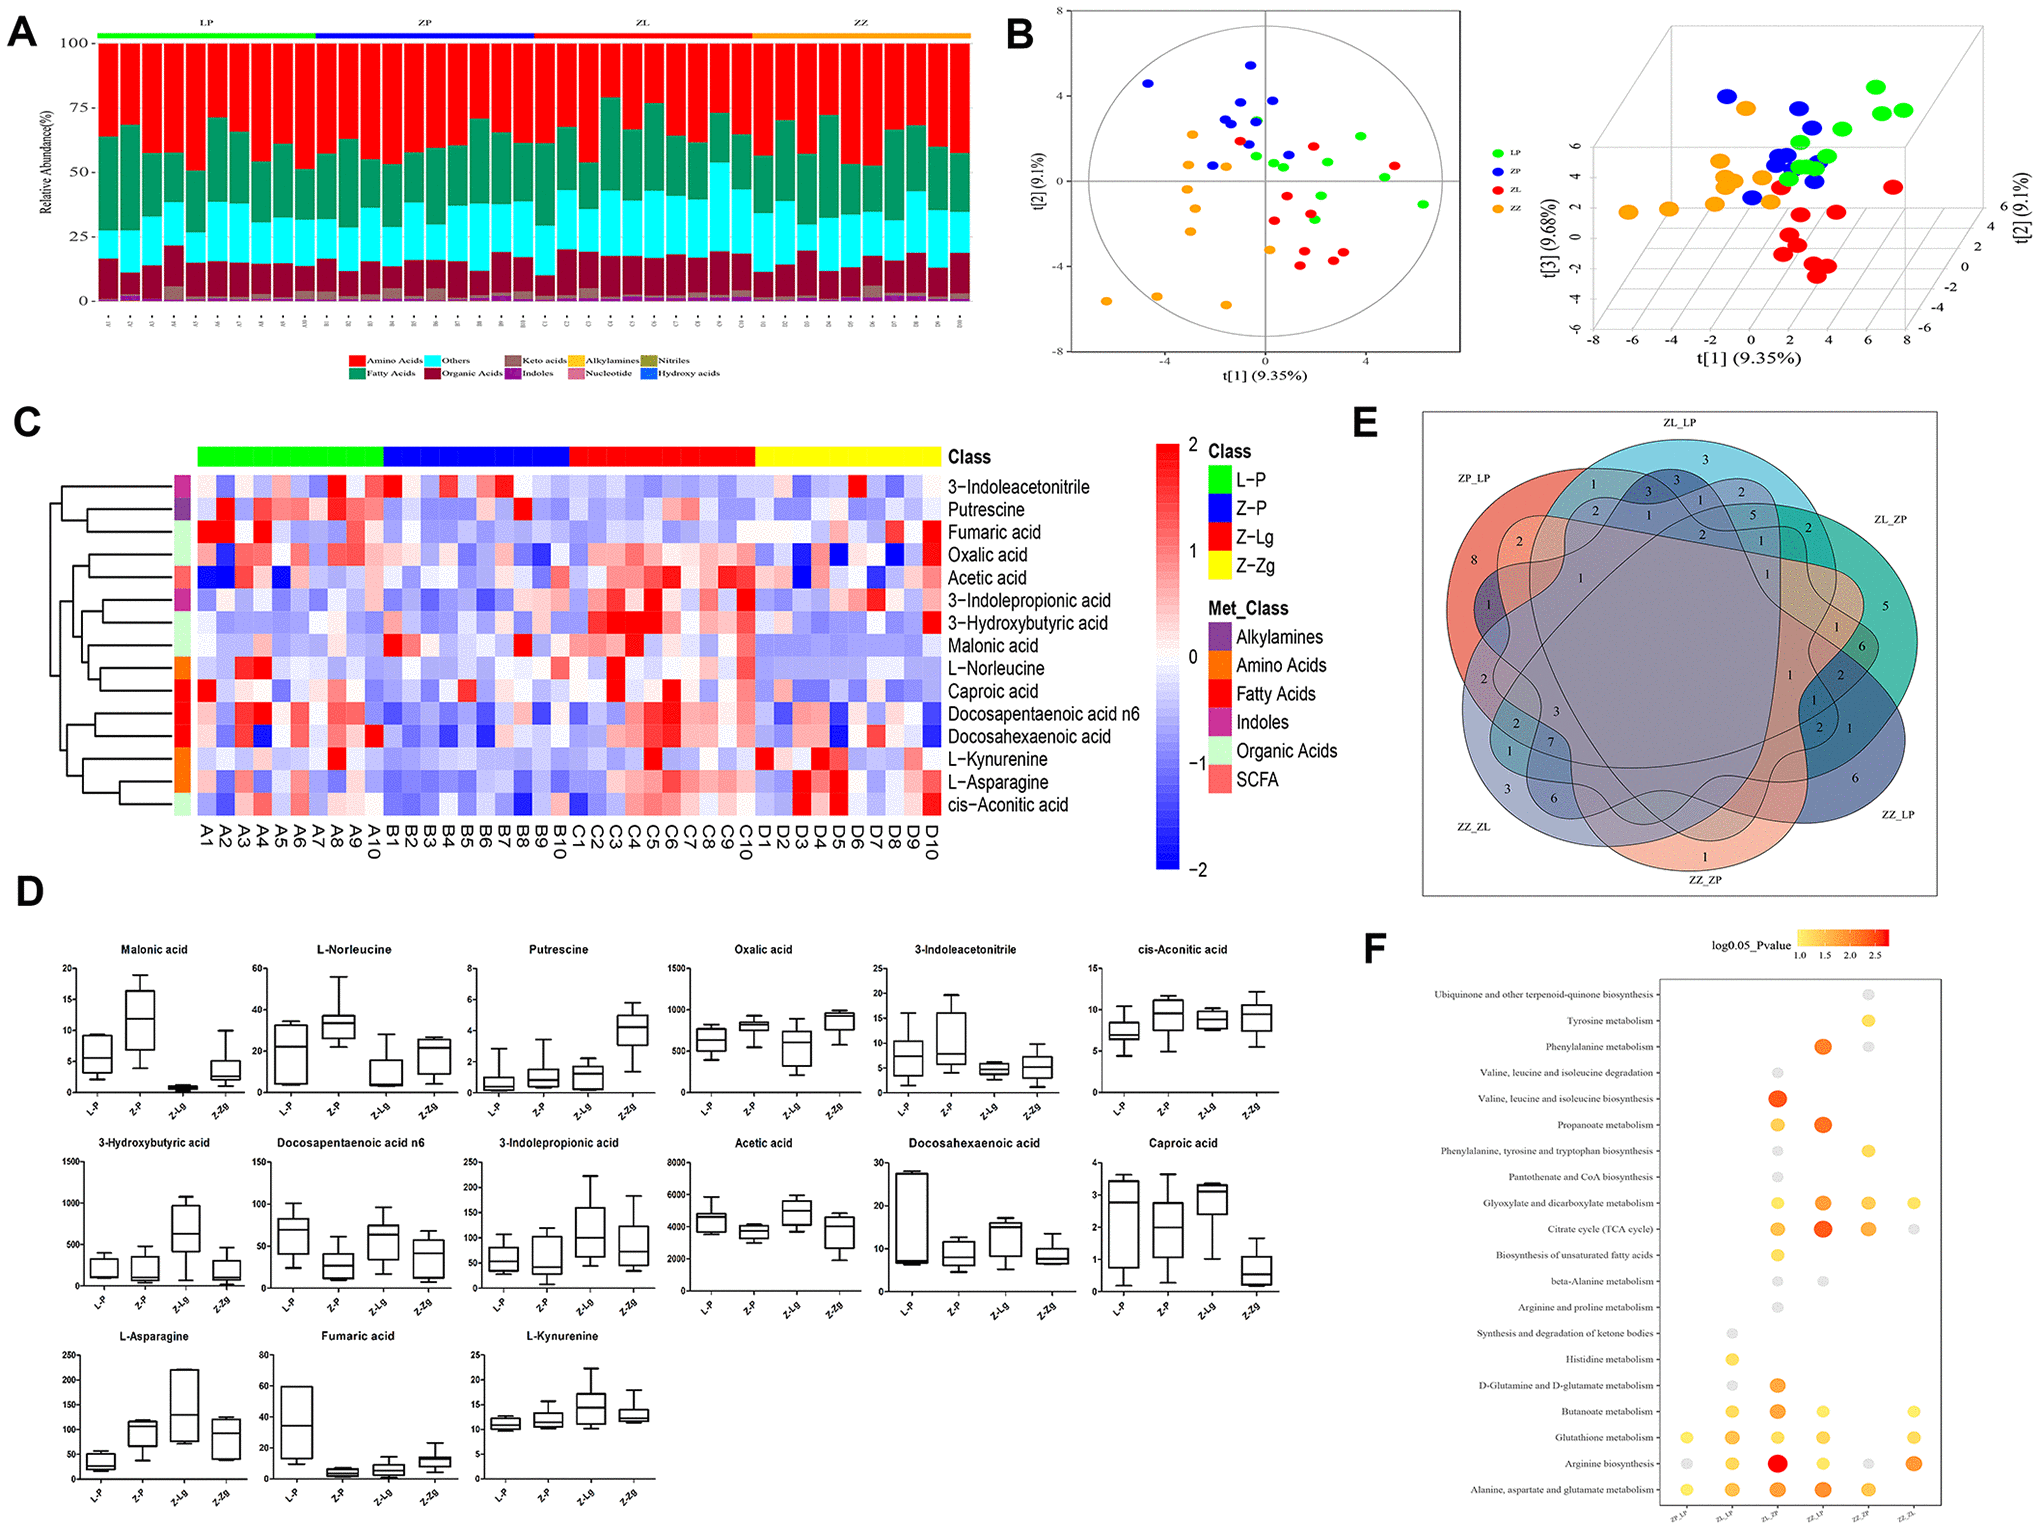Image resolution: width=2040 pixels, height=1530 pixels.
Task: Click the panel A letter label
Action: (x=22, y=32)
